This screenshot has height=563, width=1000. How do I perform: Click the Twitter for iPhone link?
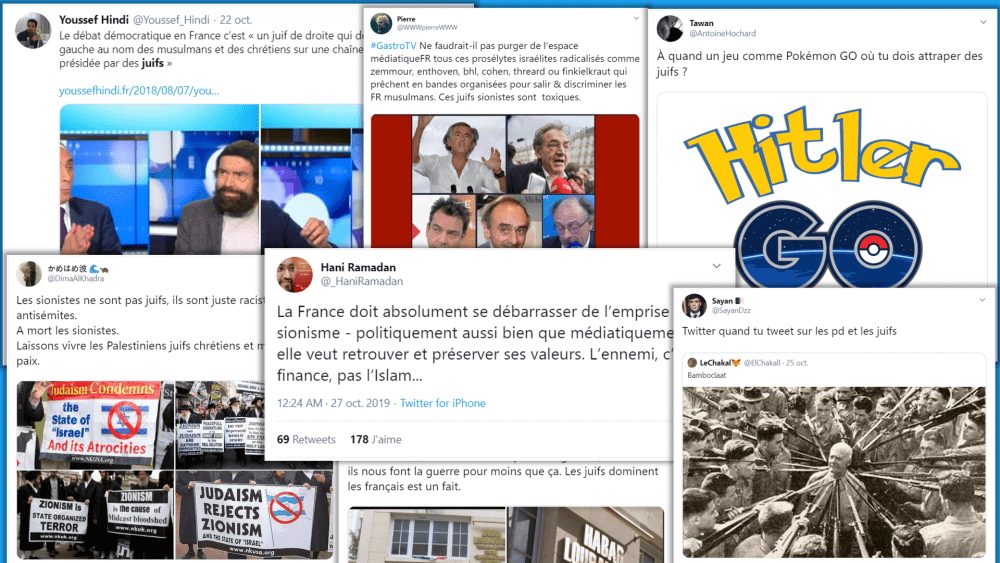(443, 403)
